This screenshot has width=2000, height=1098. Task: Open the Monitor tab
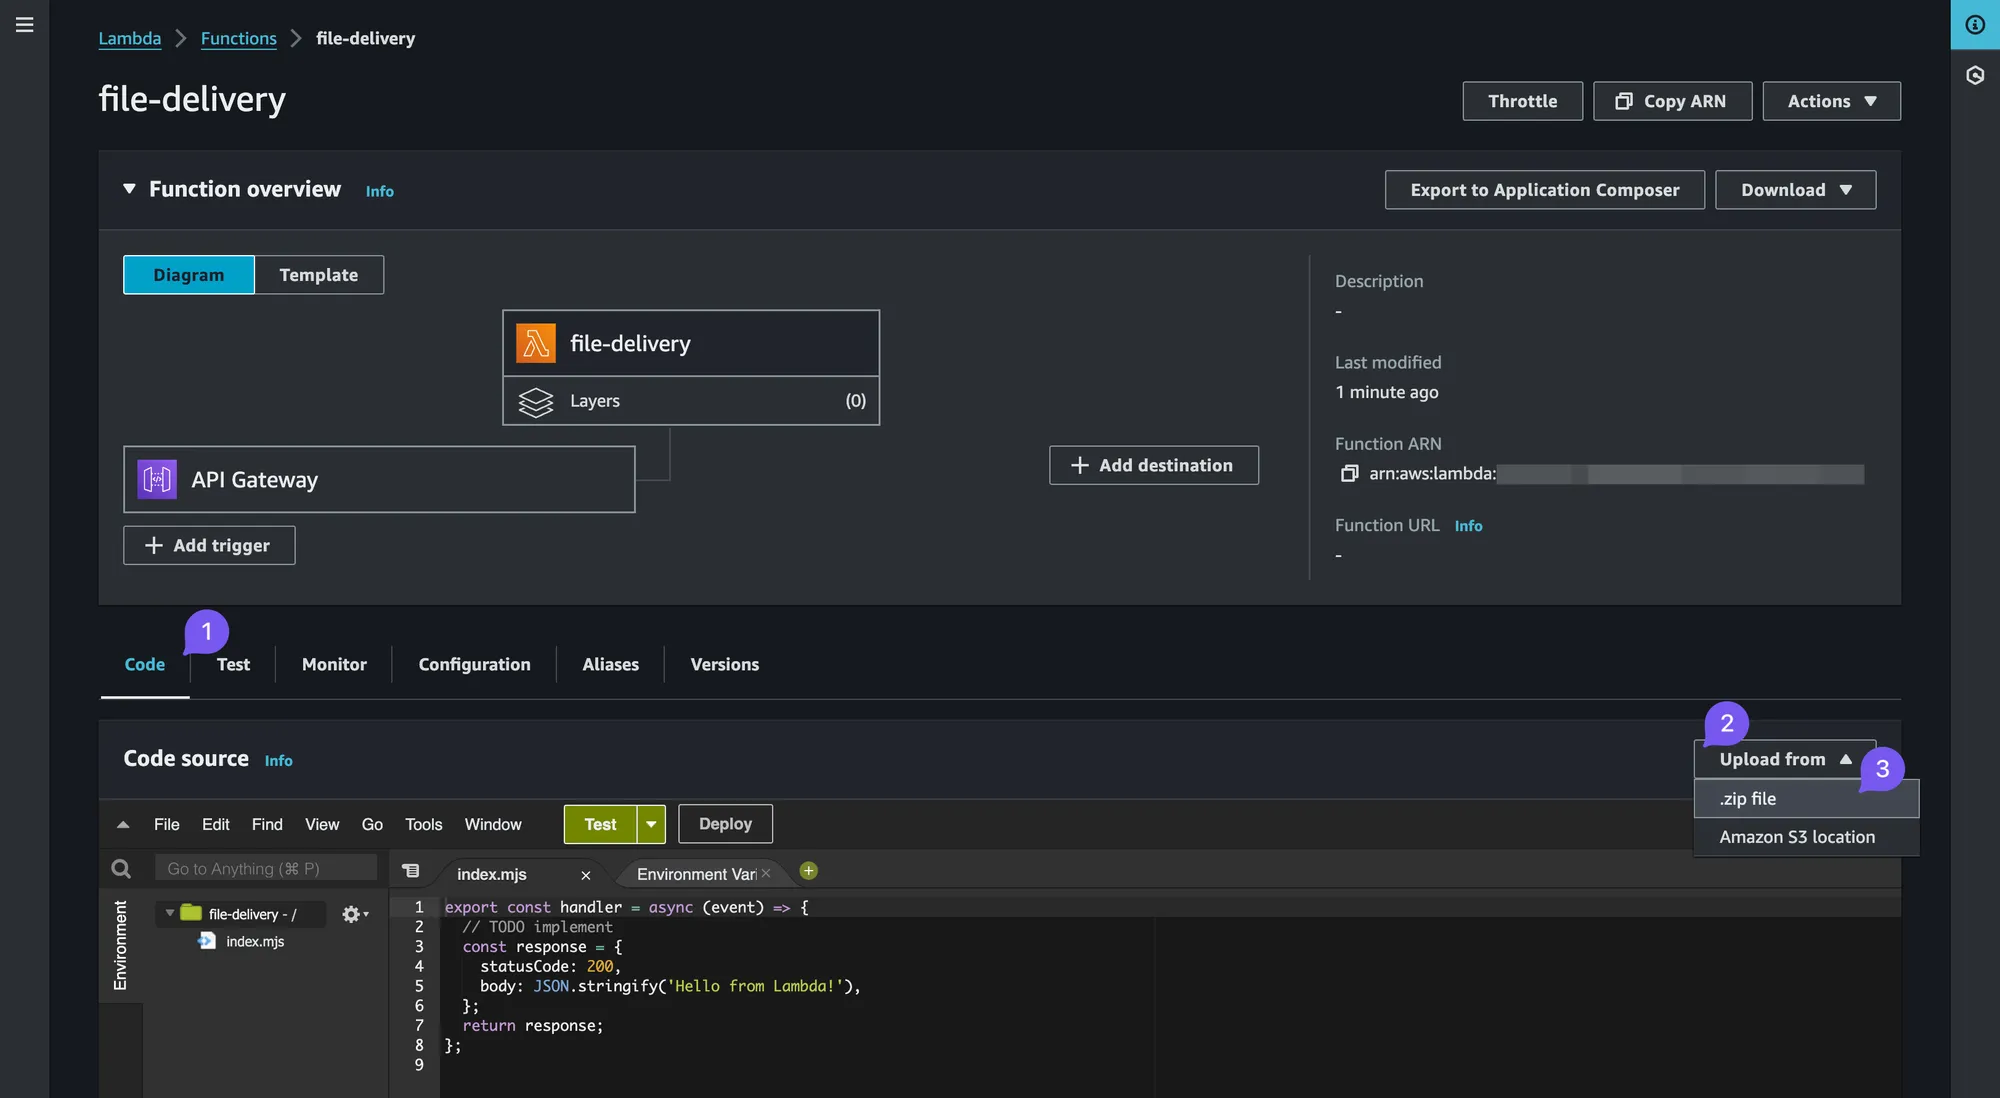334,664
